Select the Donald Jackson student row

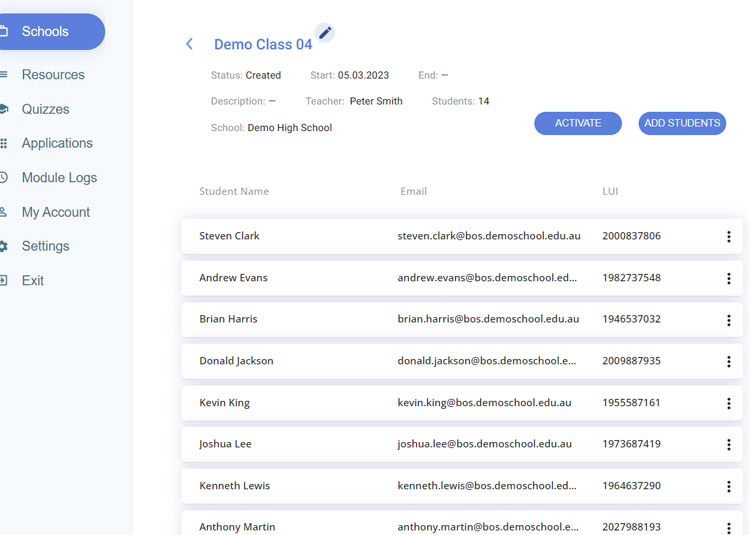click(236, 361)
